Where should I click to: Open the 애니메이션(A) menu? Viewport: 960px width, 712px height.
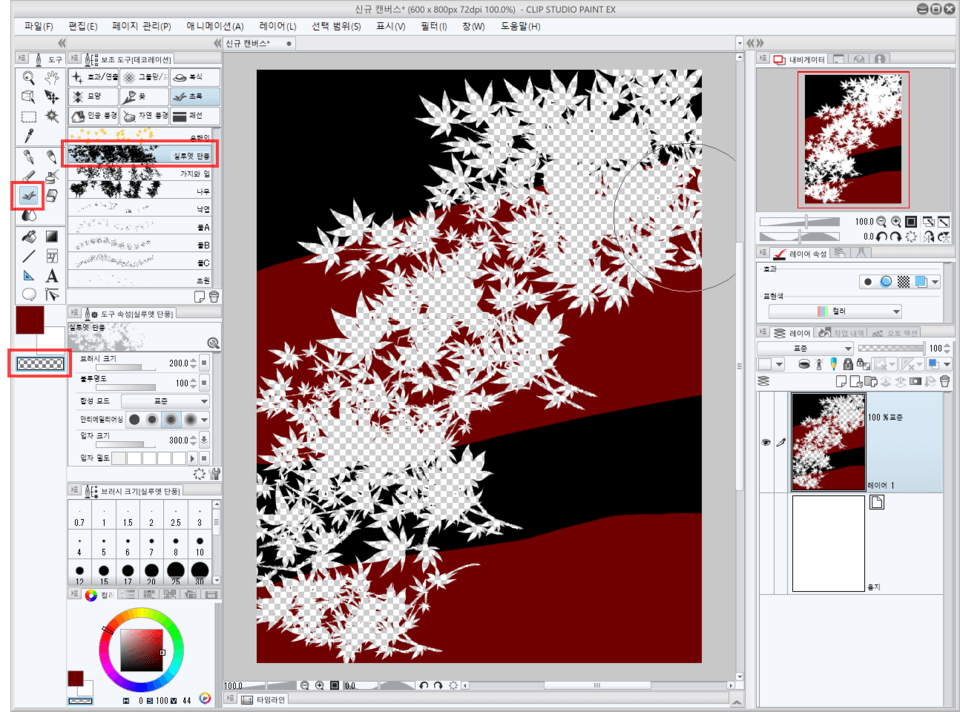pos(215,26)
